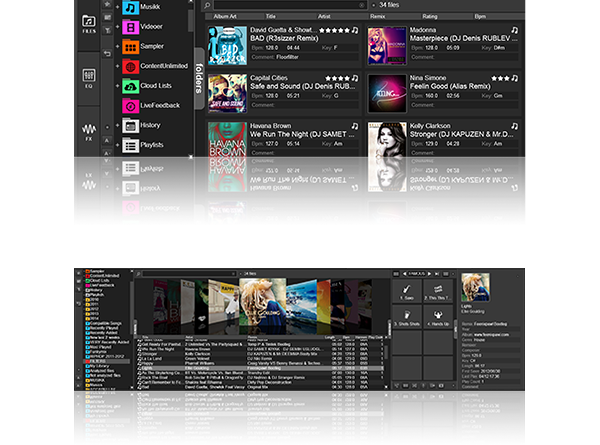Set the David Guetta track's five-star rating
The height and width of the screenshot is (445, 600).
pyautogui.click(x=334, y=30)
